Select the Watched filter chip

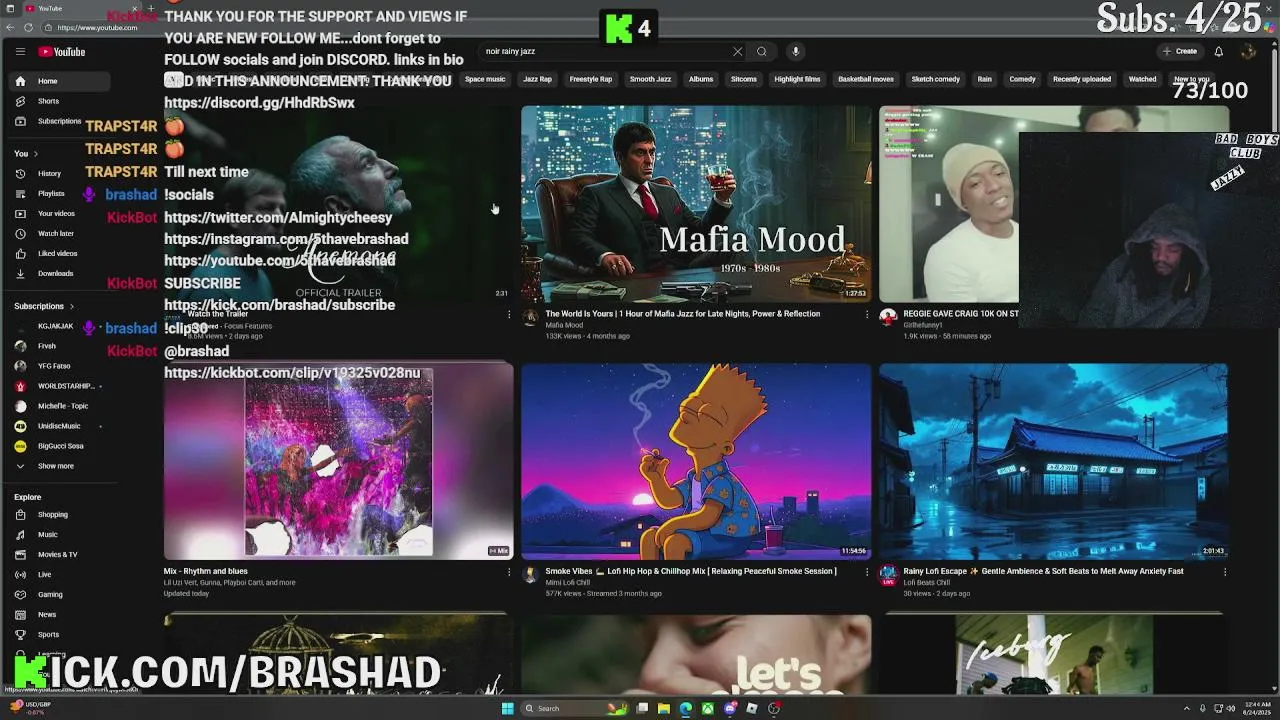click(x=1142, y=79)
